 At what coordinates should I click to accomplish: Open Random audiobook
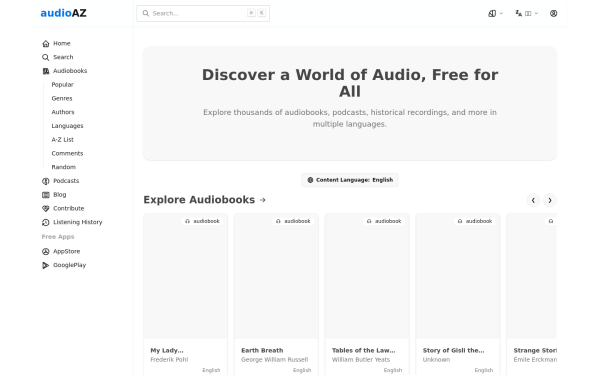64,168
